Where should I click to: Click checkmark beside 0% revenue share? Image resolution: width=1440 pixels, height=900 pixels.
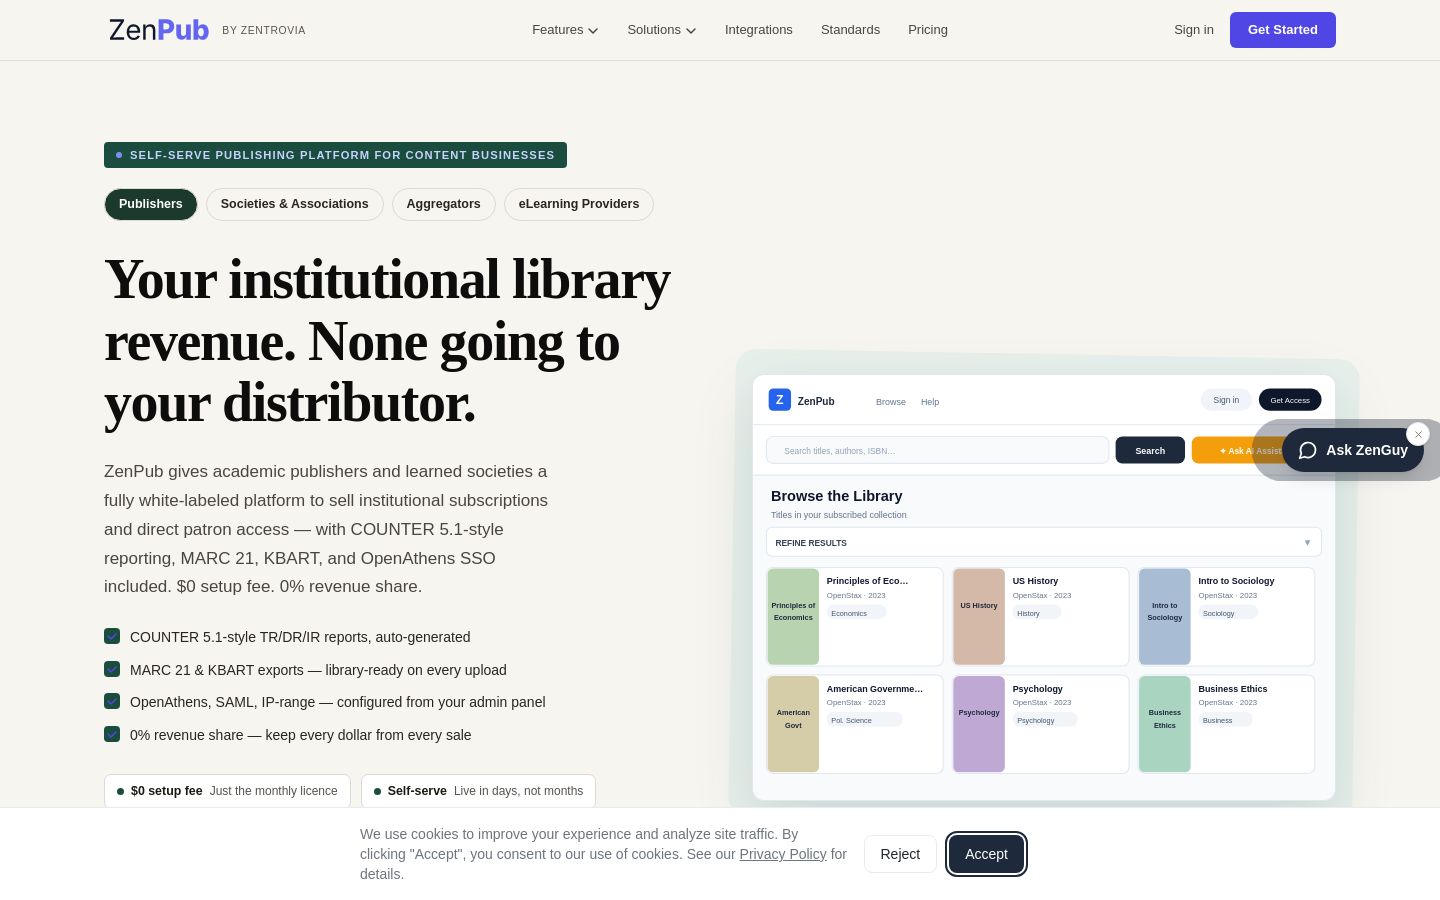click(x=112, y=734)
